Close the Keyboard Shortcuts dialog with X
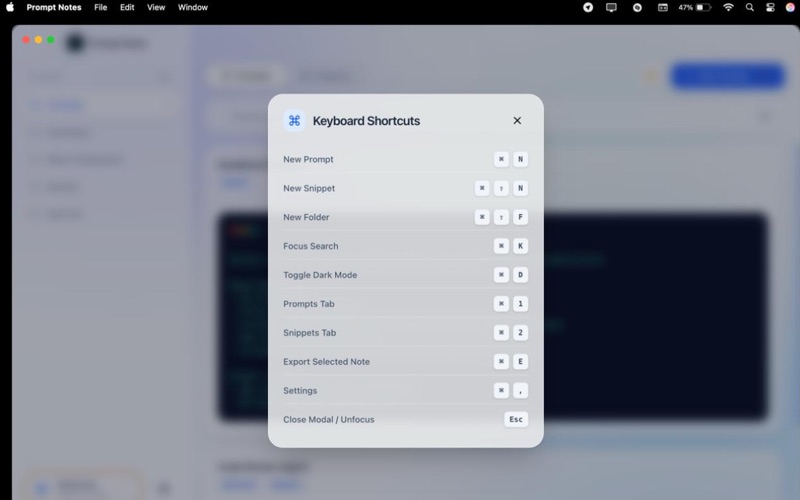 click(x=517, y=120)
